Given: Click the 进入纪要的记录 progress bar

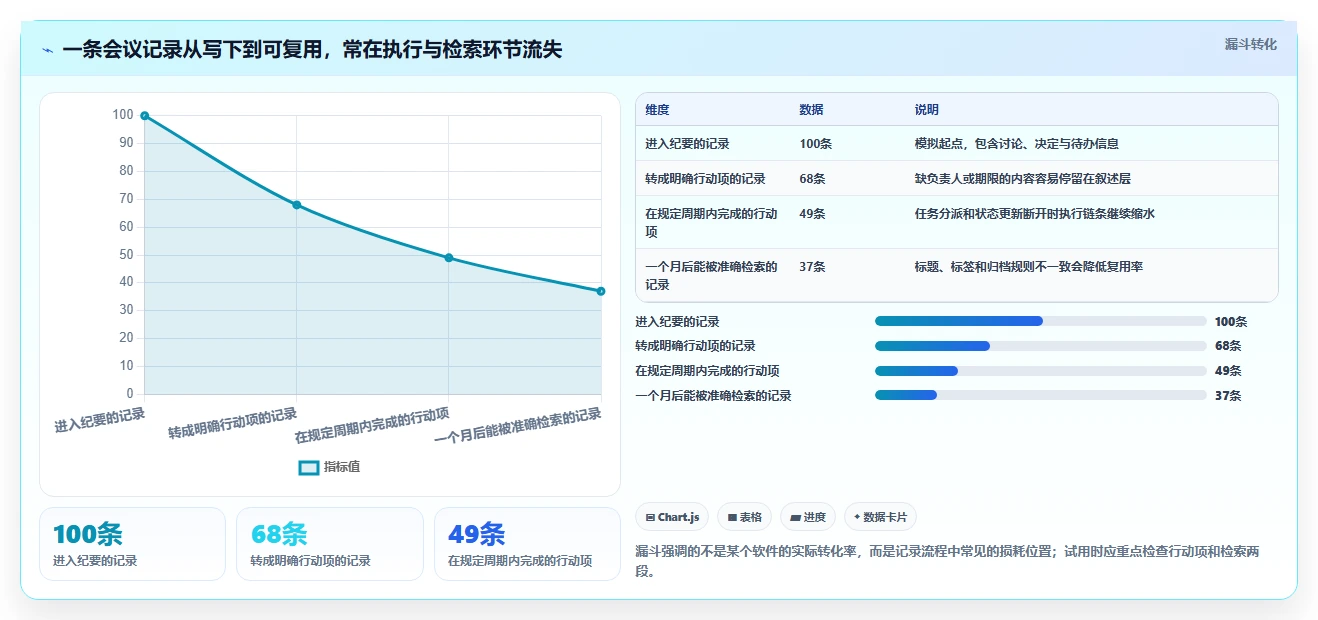Looking at the screenshot, I should coord(1040,321).
